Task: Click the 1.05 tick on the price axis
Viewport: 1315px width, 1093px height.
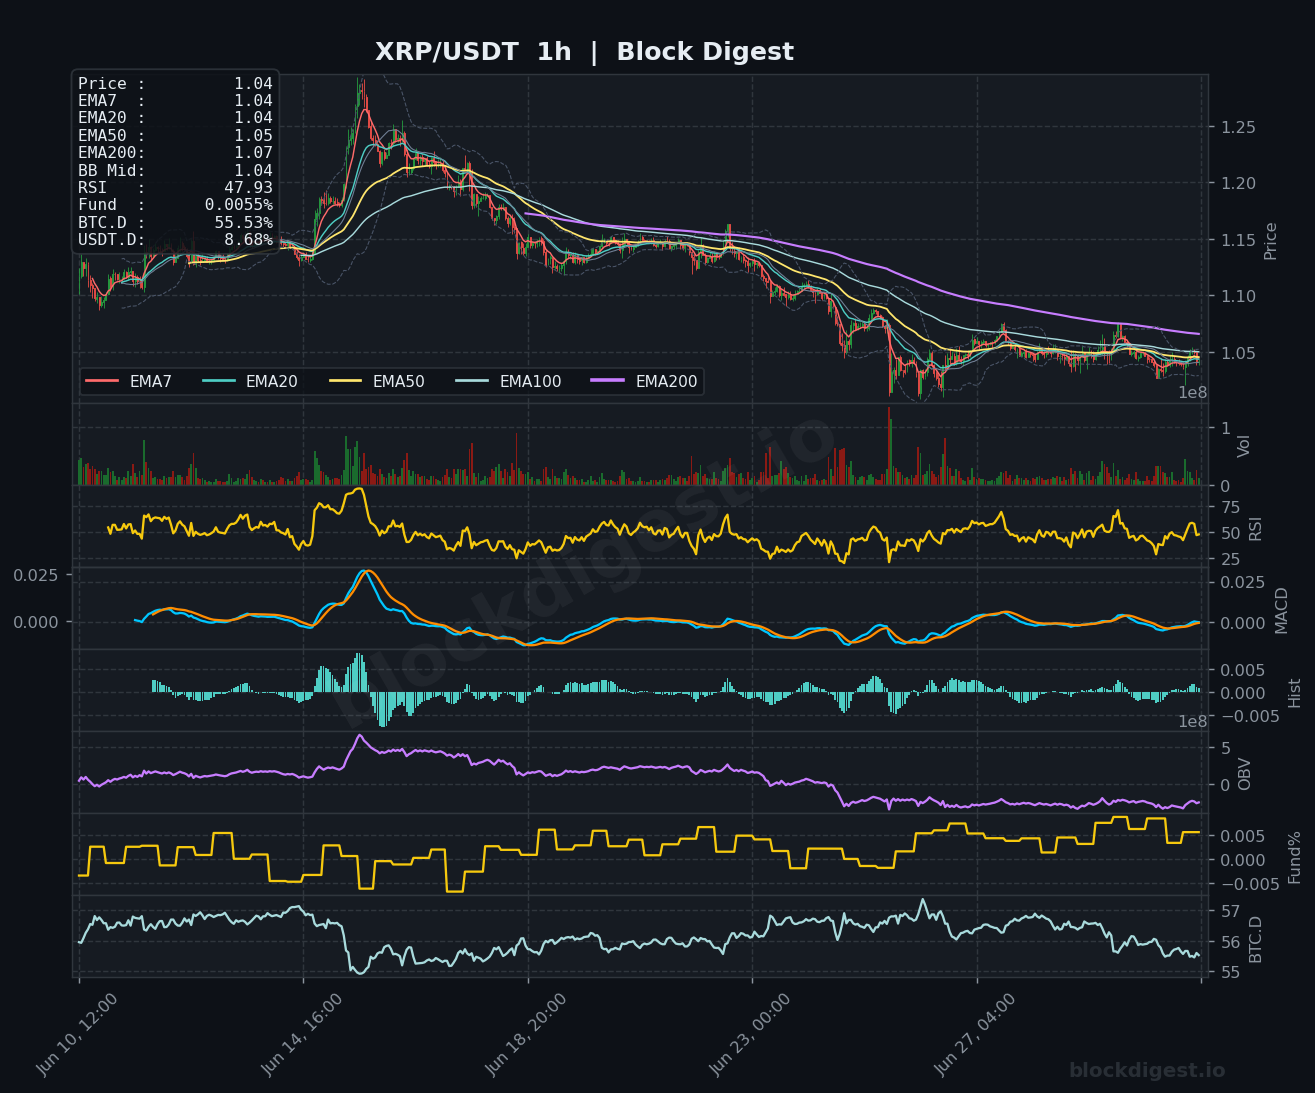Action: (1237, 353)
